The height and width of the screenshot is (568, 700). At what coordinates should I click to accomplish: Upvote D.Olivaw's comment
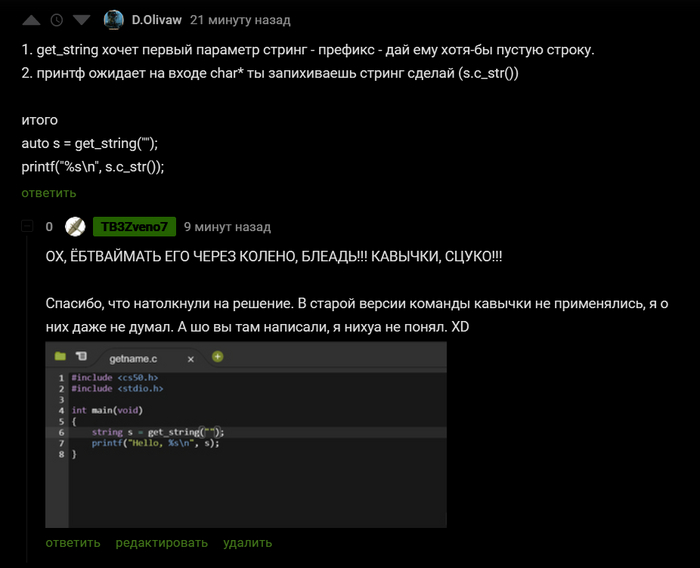coord(31,20)
